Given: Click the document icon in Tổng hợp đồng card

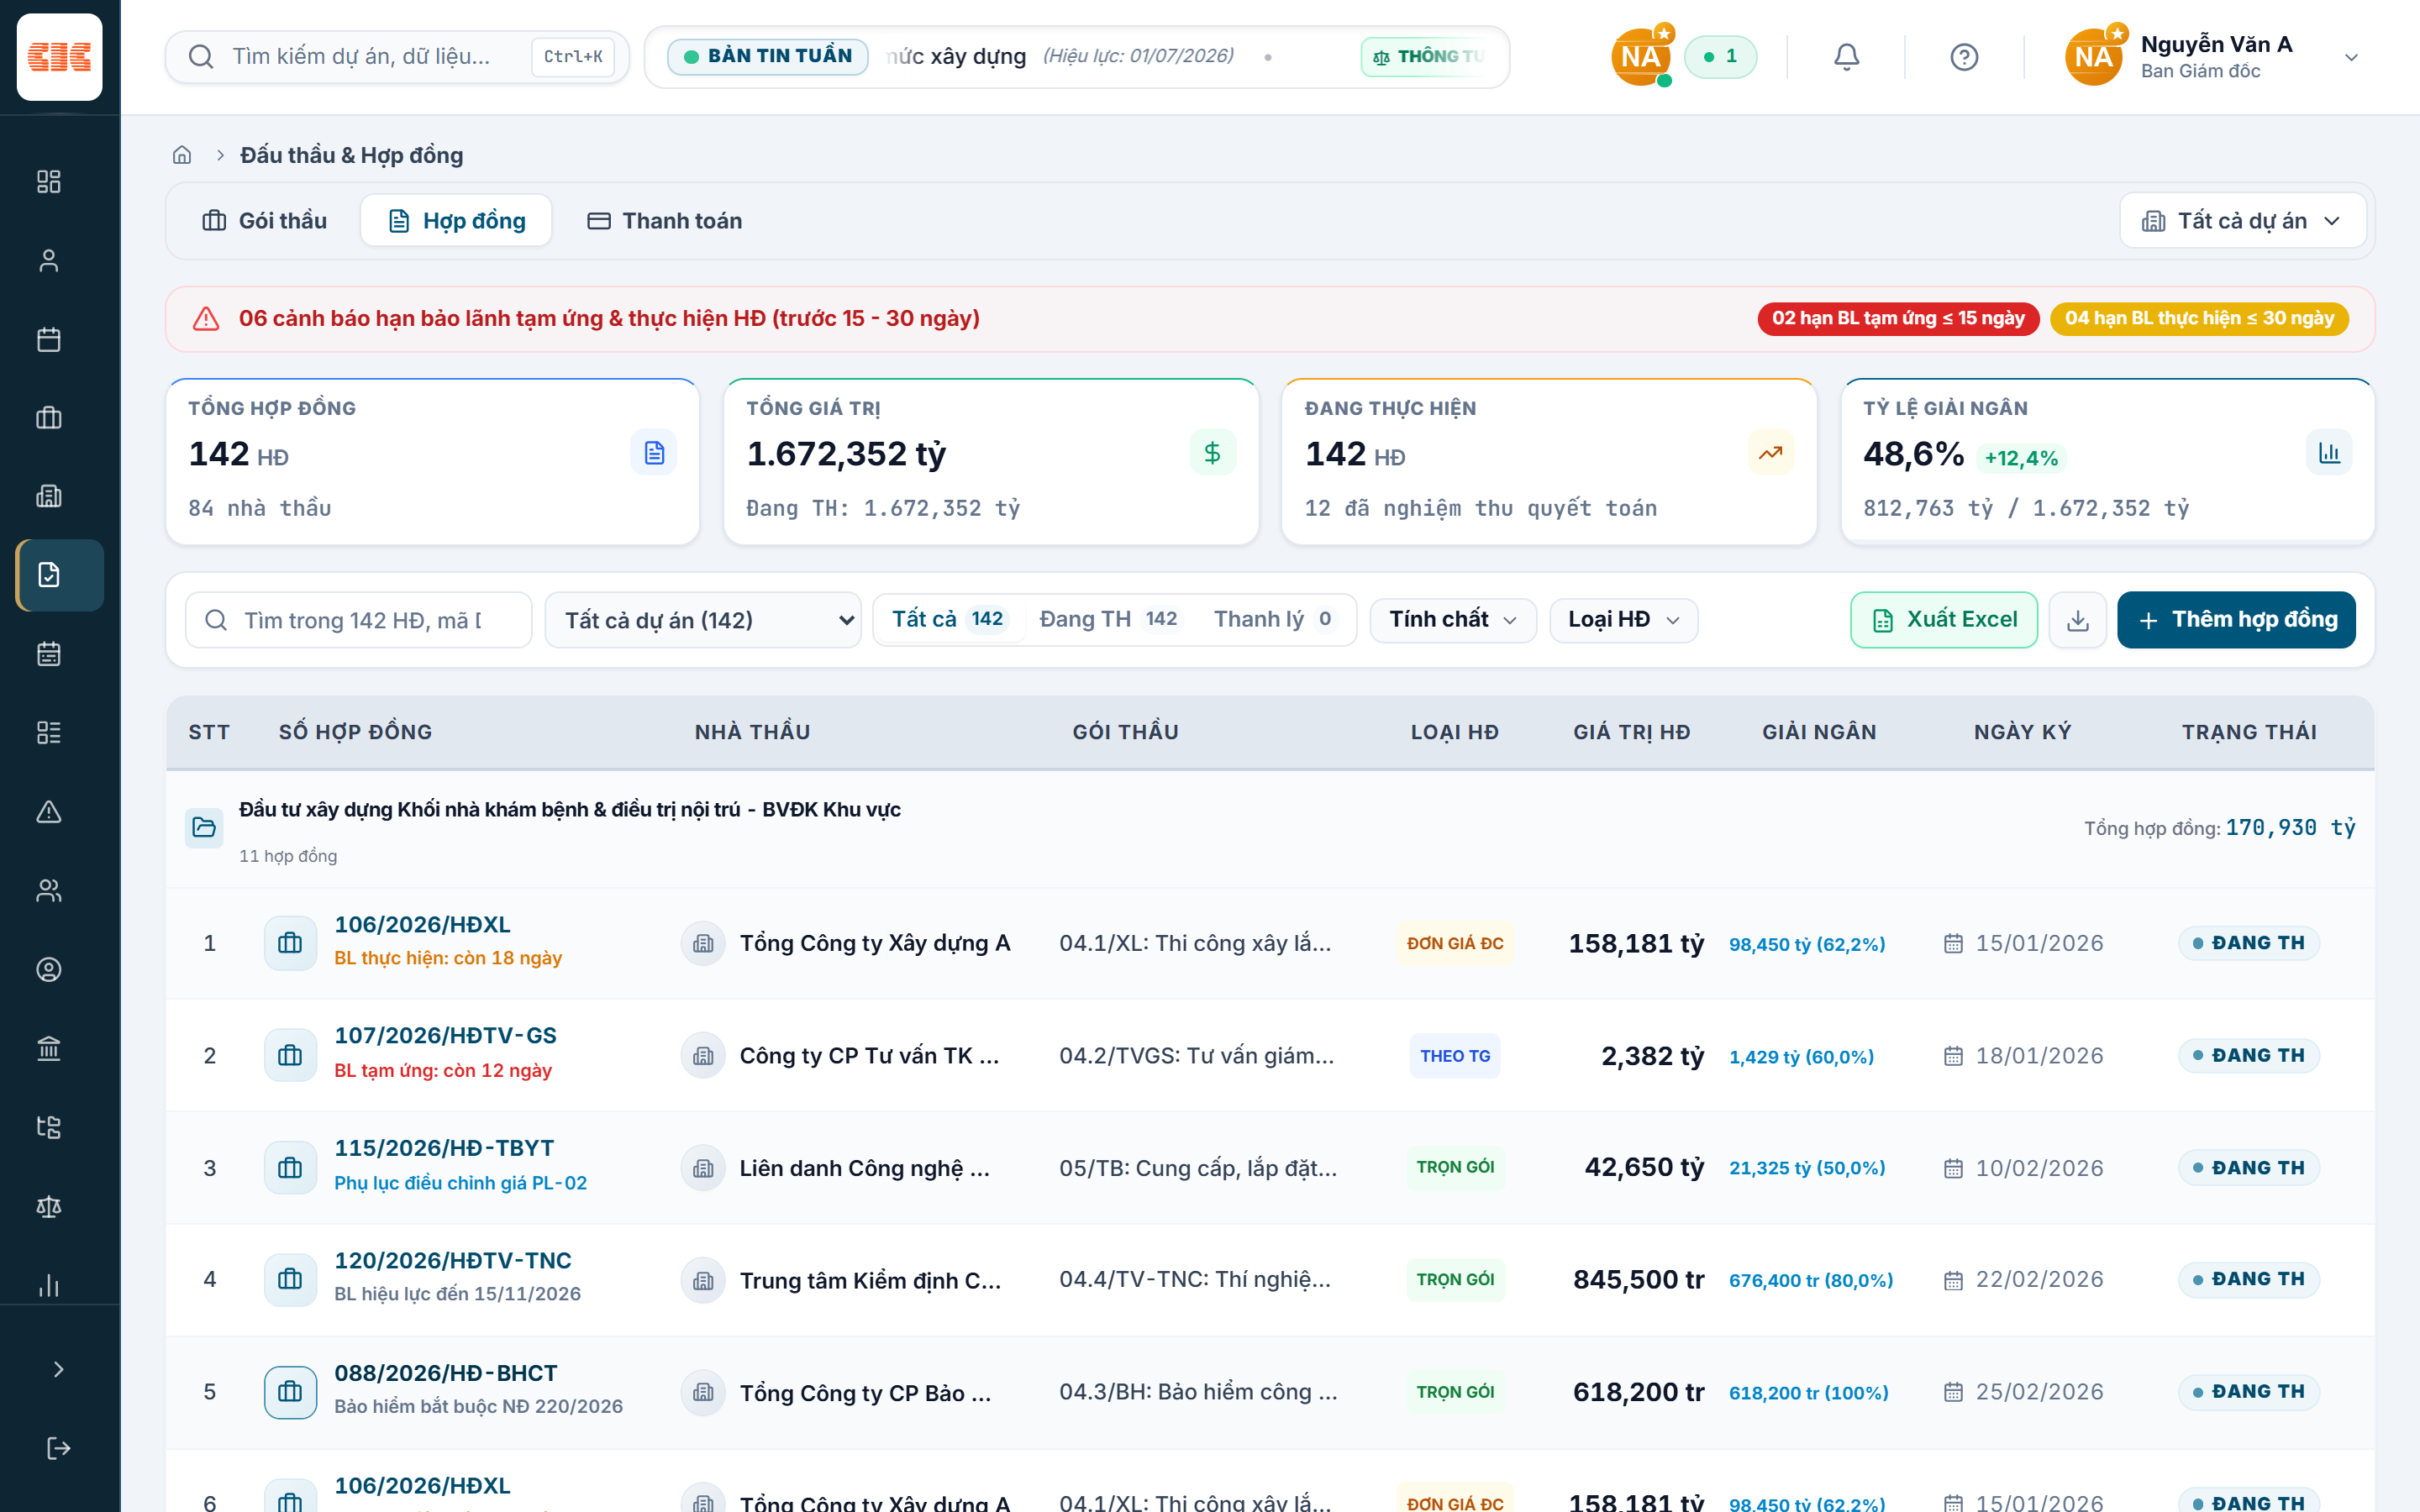Looking at the screenshot, I should click(654, 453).
